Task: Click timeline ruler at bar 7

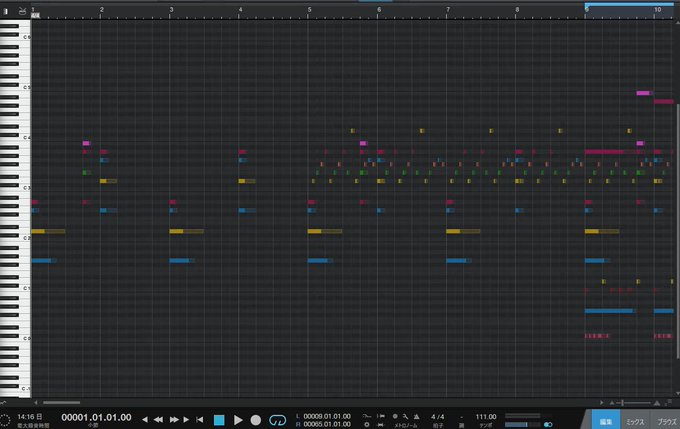Action: coord(447,12)
